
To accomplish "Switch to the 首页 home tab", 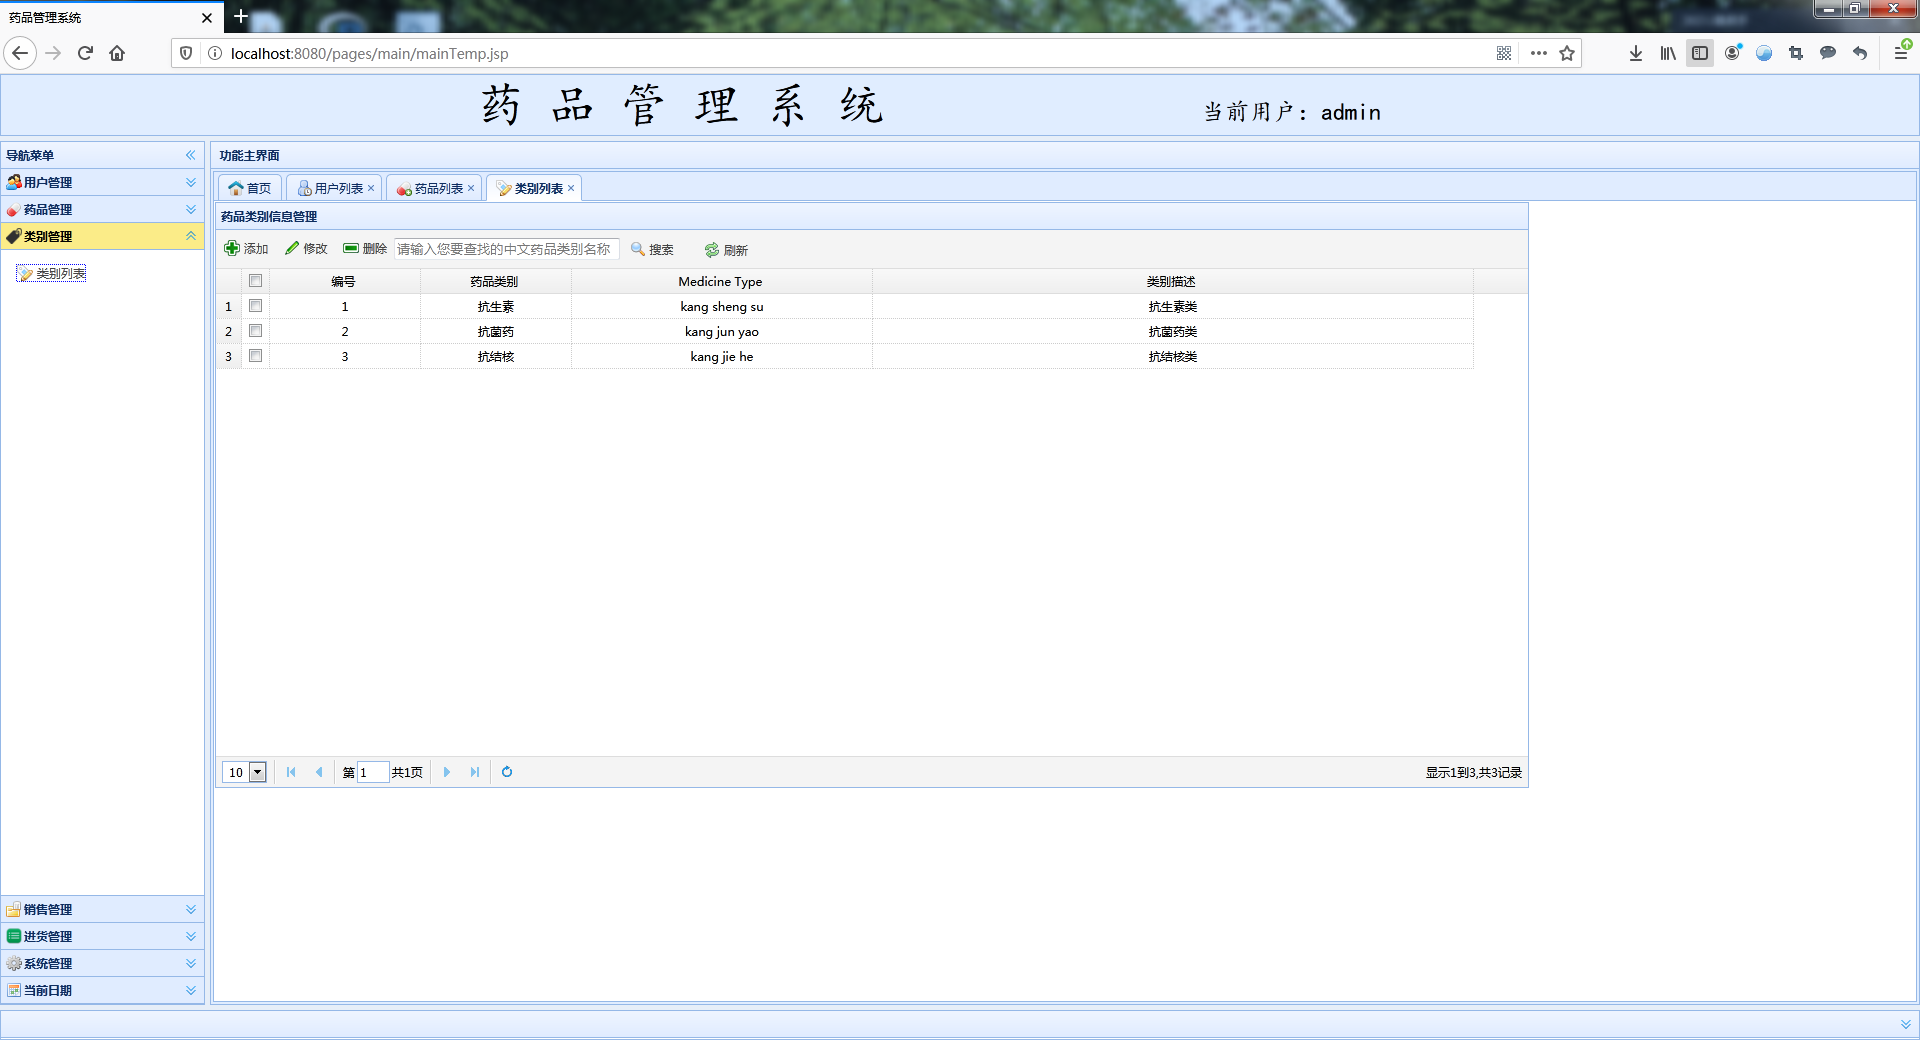I will coord(250,188).
